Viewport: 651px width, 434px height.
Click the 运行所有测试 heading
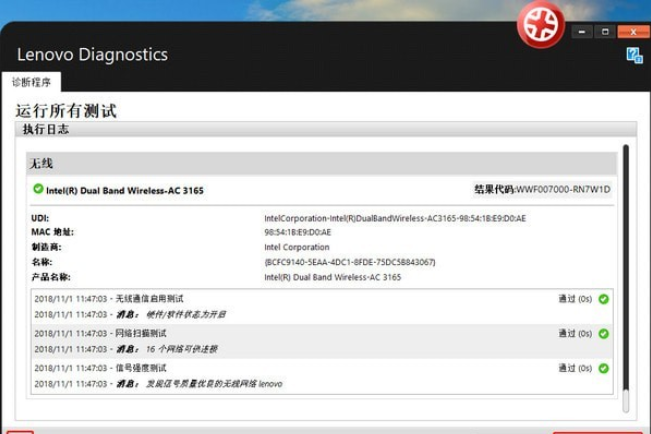(x=66, y=111)
